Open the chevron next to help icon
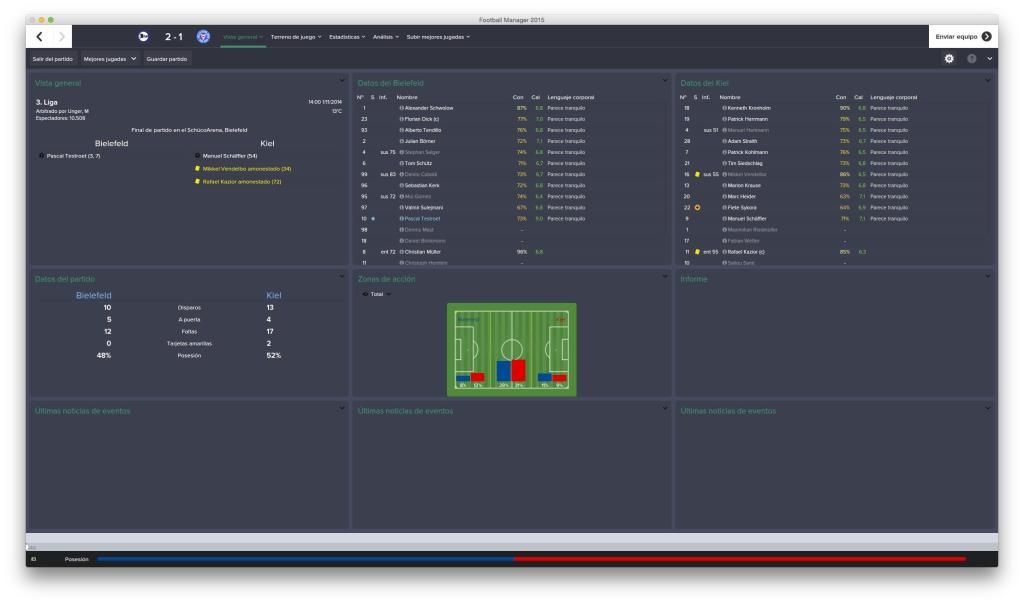The width and height of the screenshot is (1024, 604). click(989, 59)
